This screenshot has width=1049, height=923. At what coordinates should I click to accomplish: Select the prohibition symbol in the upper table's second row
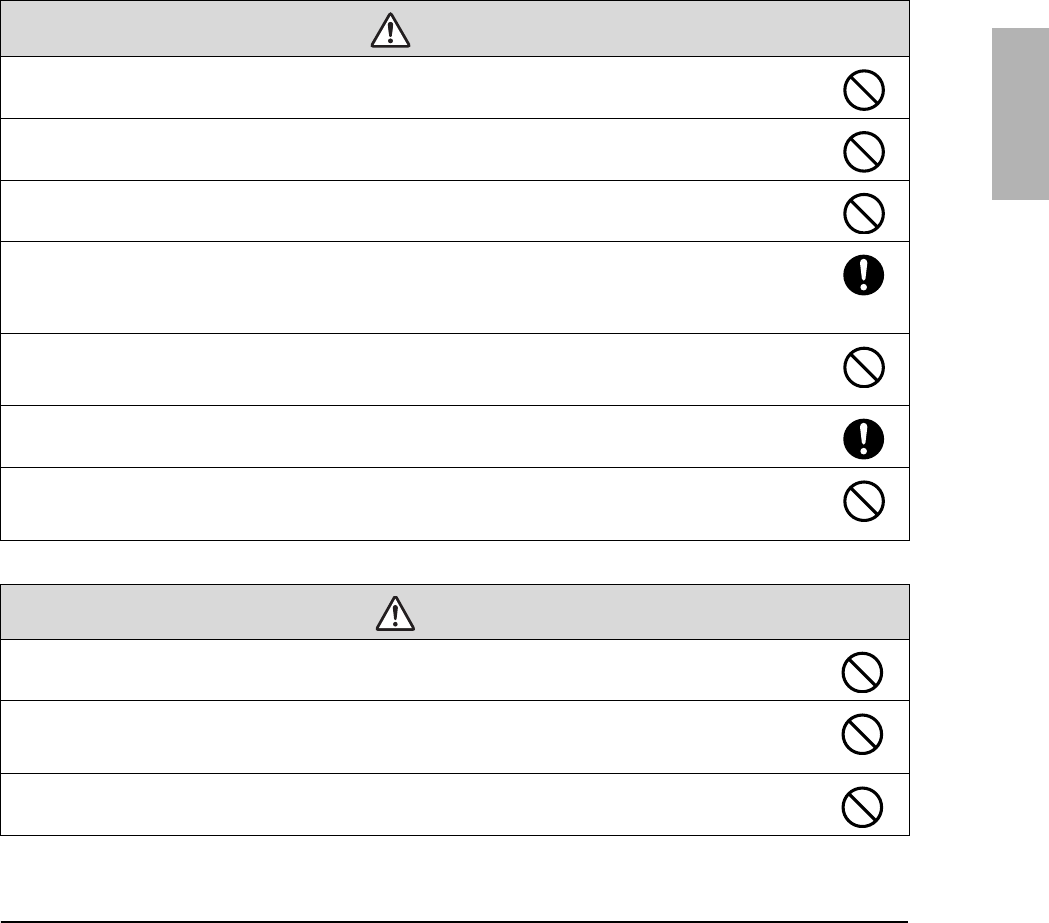pyautogui.click(x=861, y=153)
